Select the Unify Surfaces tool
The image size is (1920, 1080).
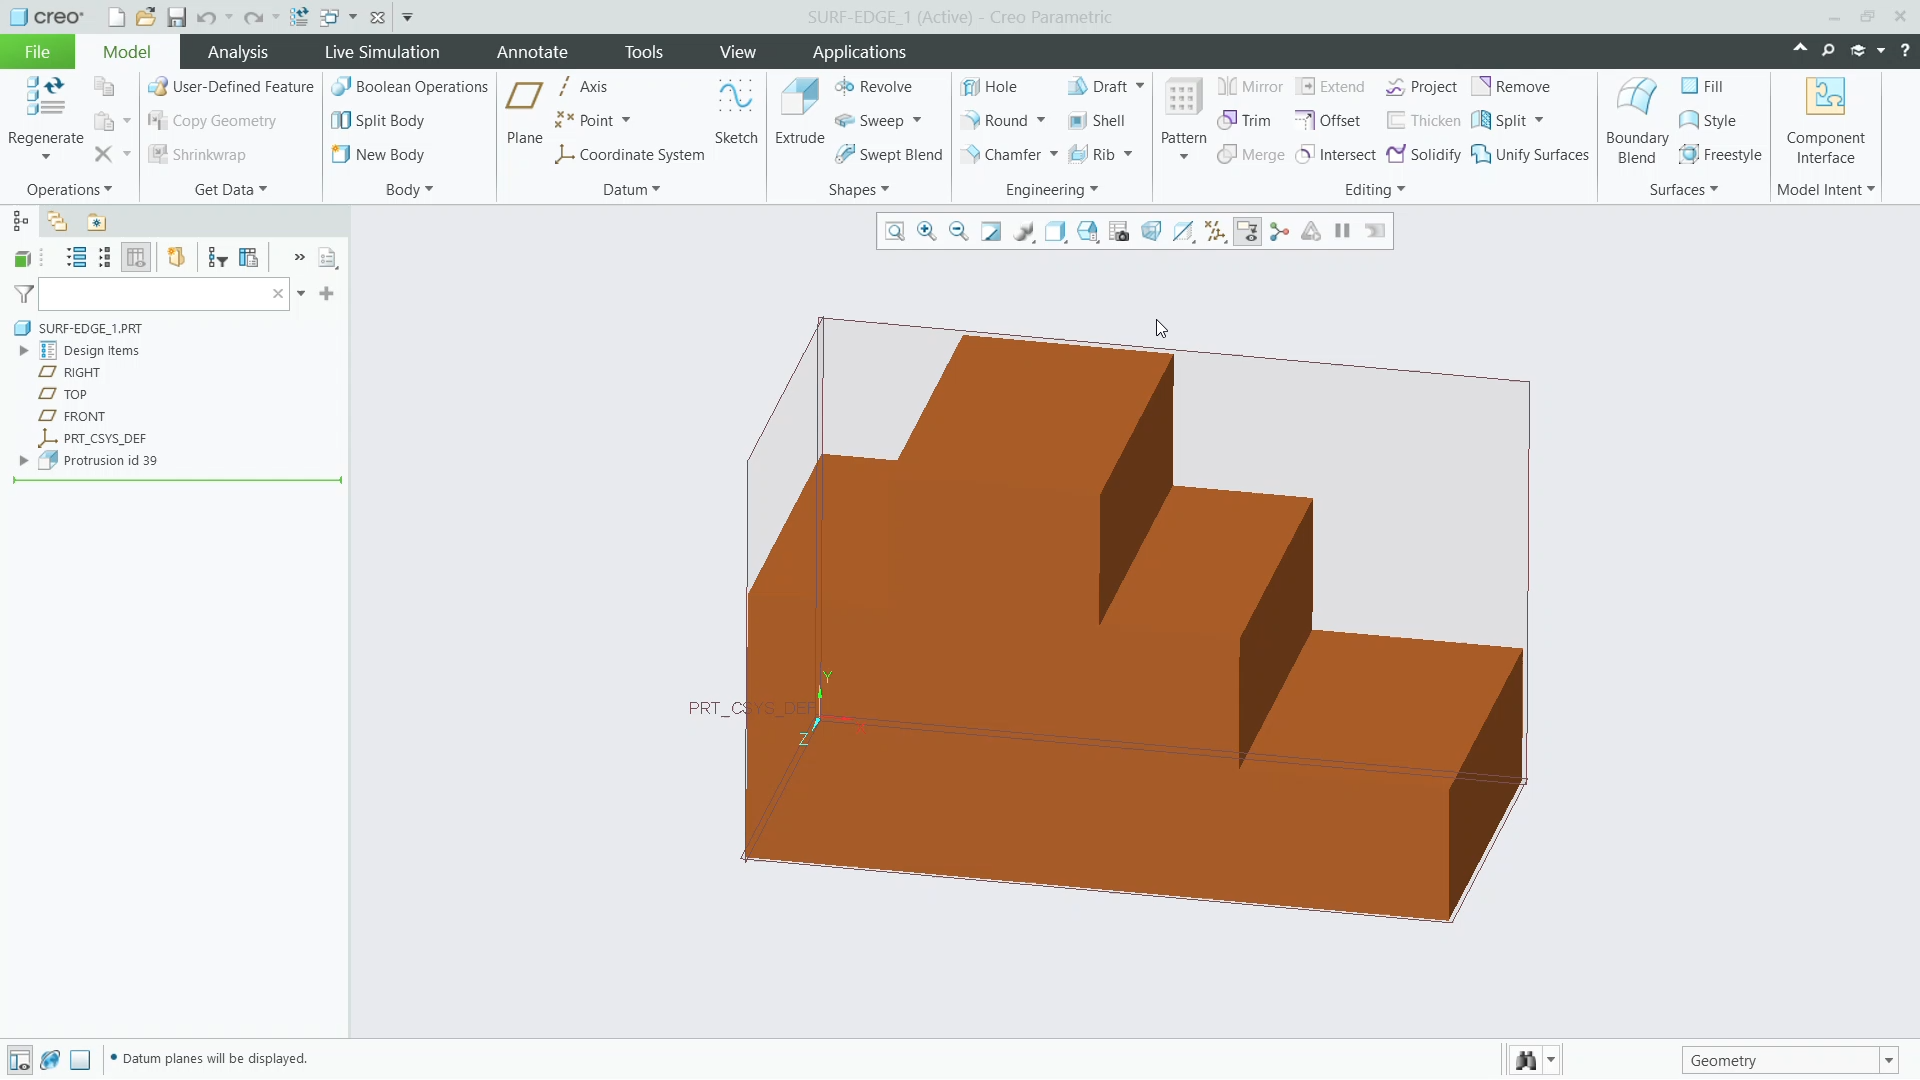pyautogui.click(x=1530, y=155)
